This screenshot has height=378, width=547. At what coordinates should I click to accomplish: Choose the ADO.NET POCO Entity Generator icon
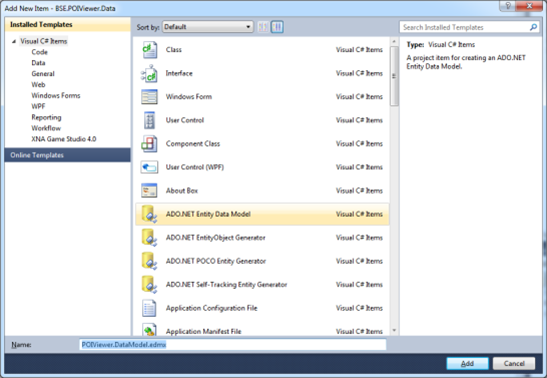(x=149, y=261)
